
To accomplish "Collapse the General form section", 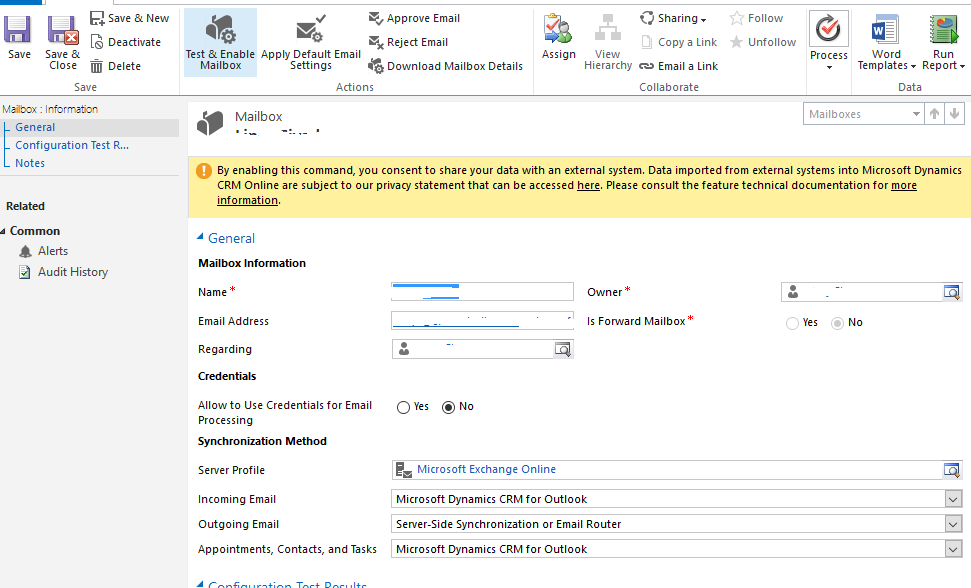I will click(x=200, y=237).
